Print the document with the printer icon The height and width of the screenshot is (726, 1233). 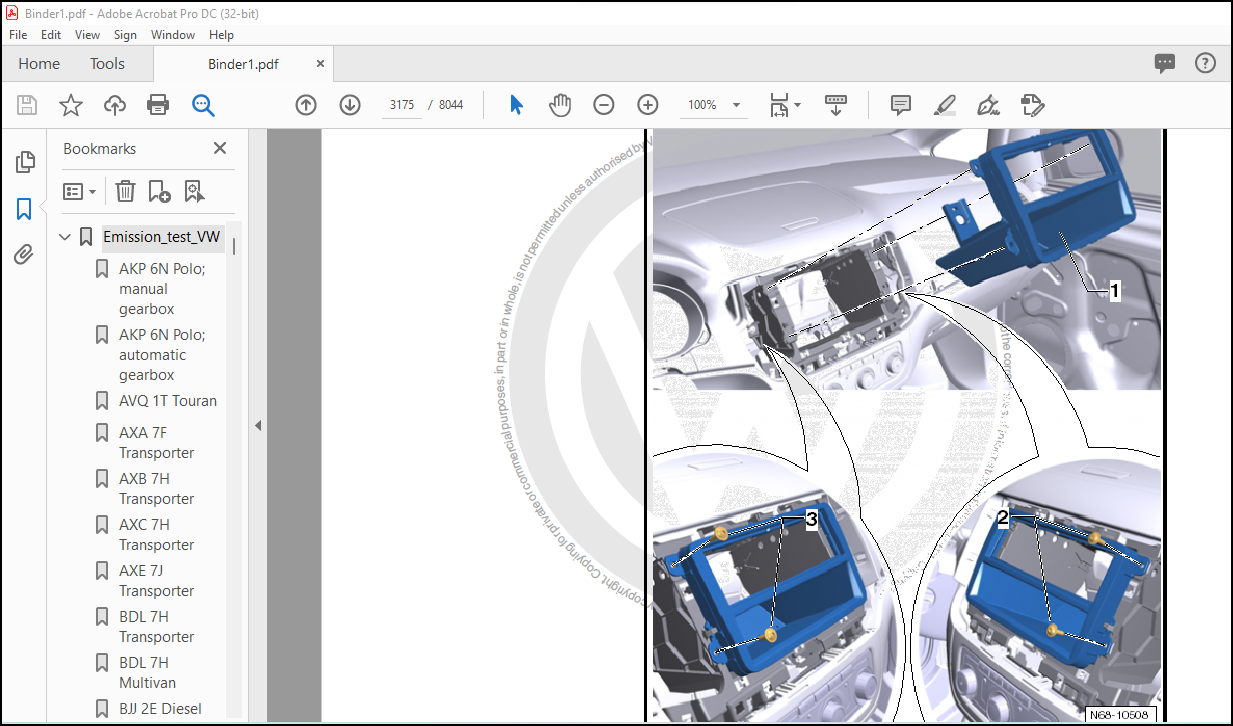[158, 105]
